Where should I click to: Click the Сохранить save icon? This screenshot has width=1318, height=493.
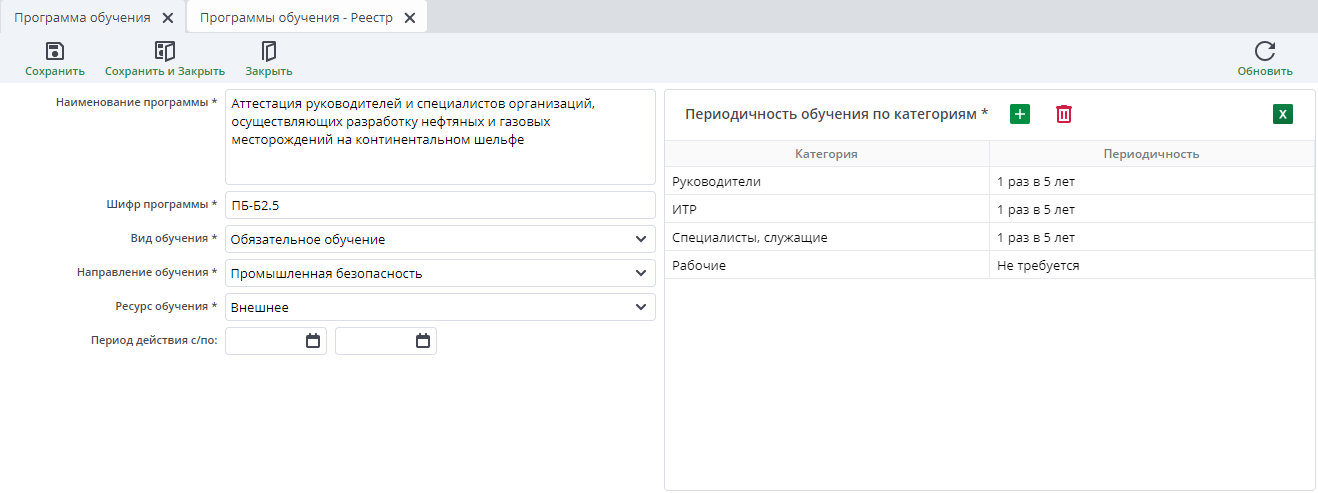(x=55, y=51)
